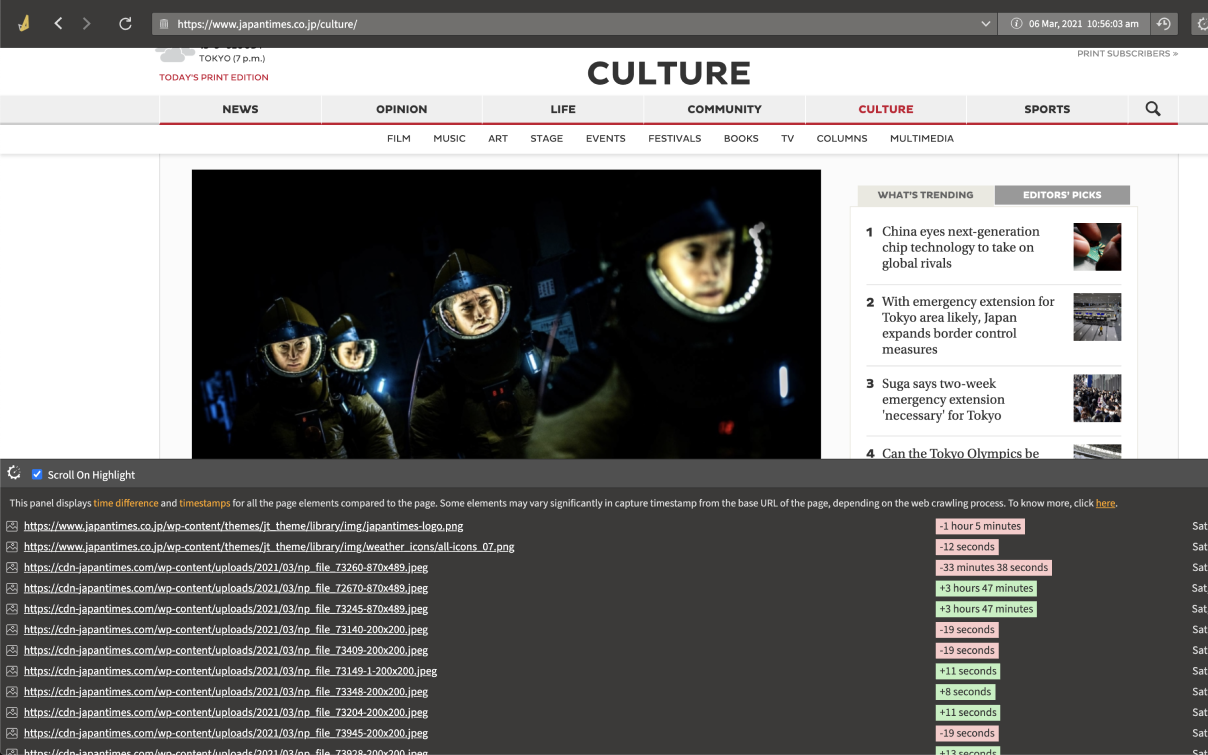Open the LIFE section tab
The width and height of the screenshot is (1208, 755).
[563, 109]
